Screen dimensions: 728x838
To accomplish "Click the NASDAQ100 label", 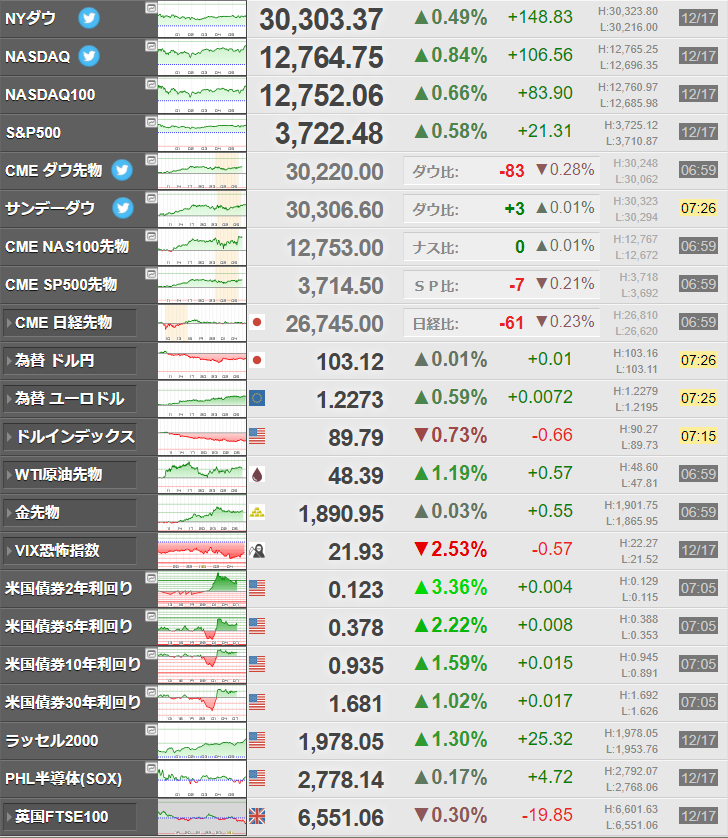I will pyautogui.click(x=50, y=95).
